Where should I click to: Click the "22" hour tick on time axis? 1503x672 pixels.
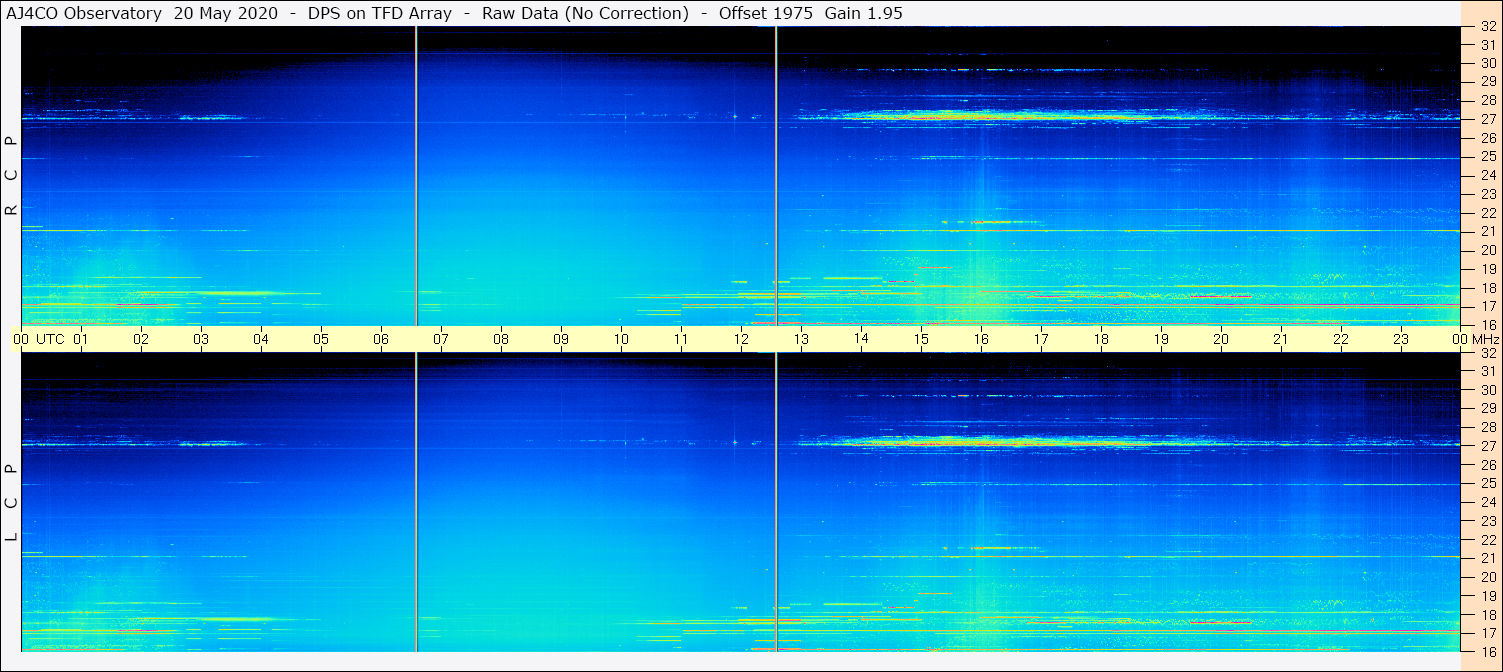(x=1341, y=339)
